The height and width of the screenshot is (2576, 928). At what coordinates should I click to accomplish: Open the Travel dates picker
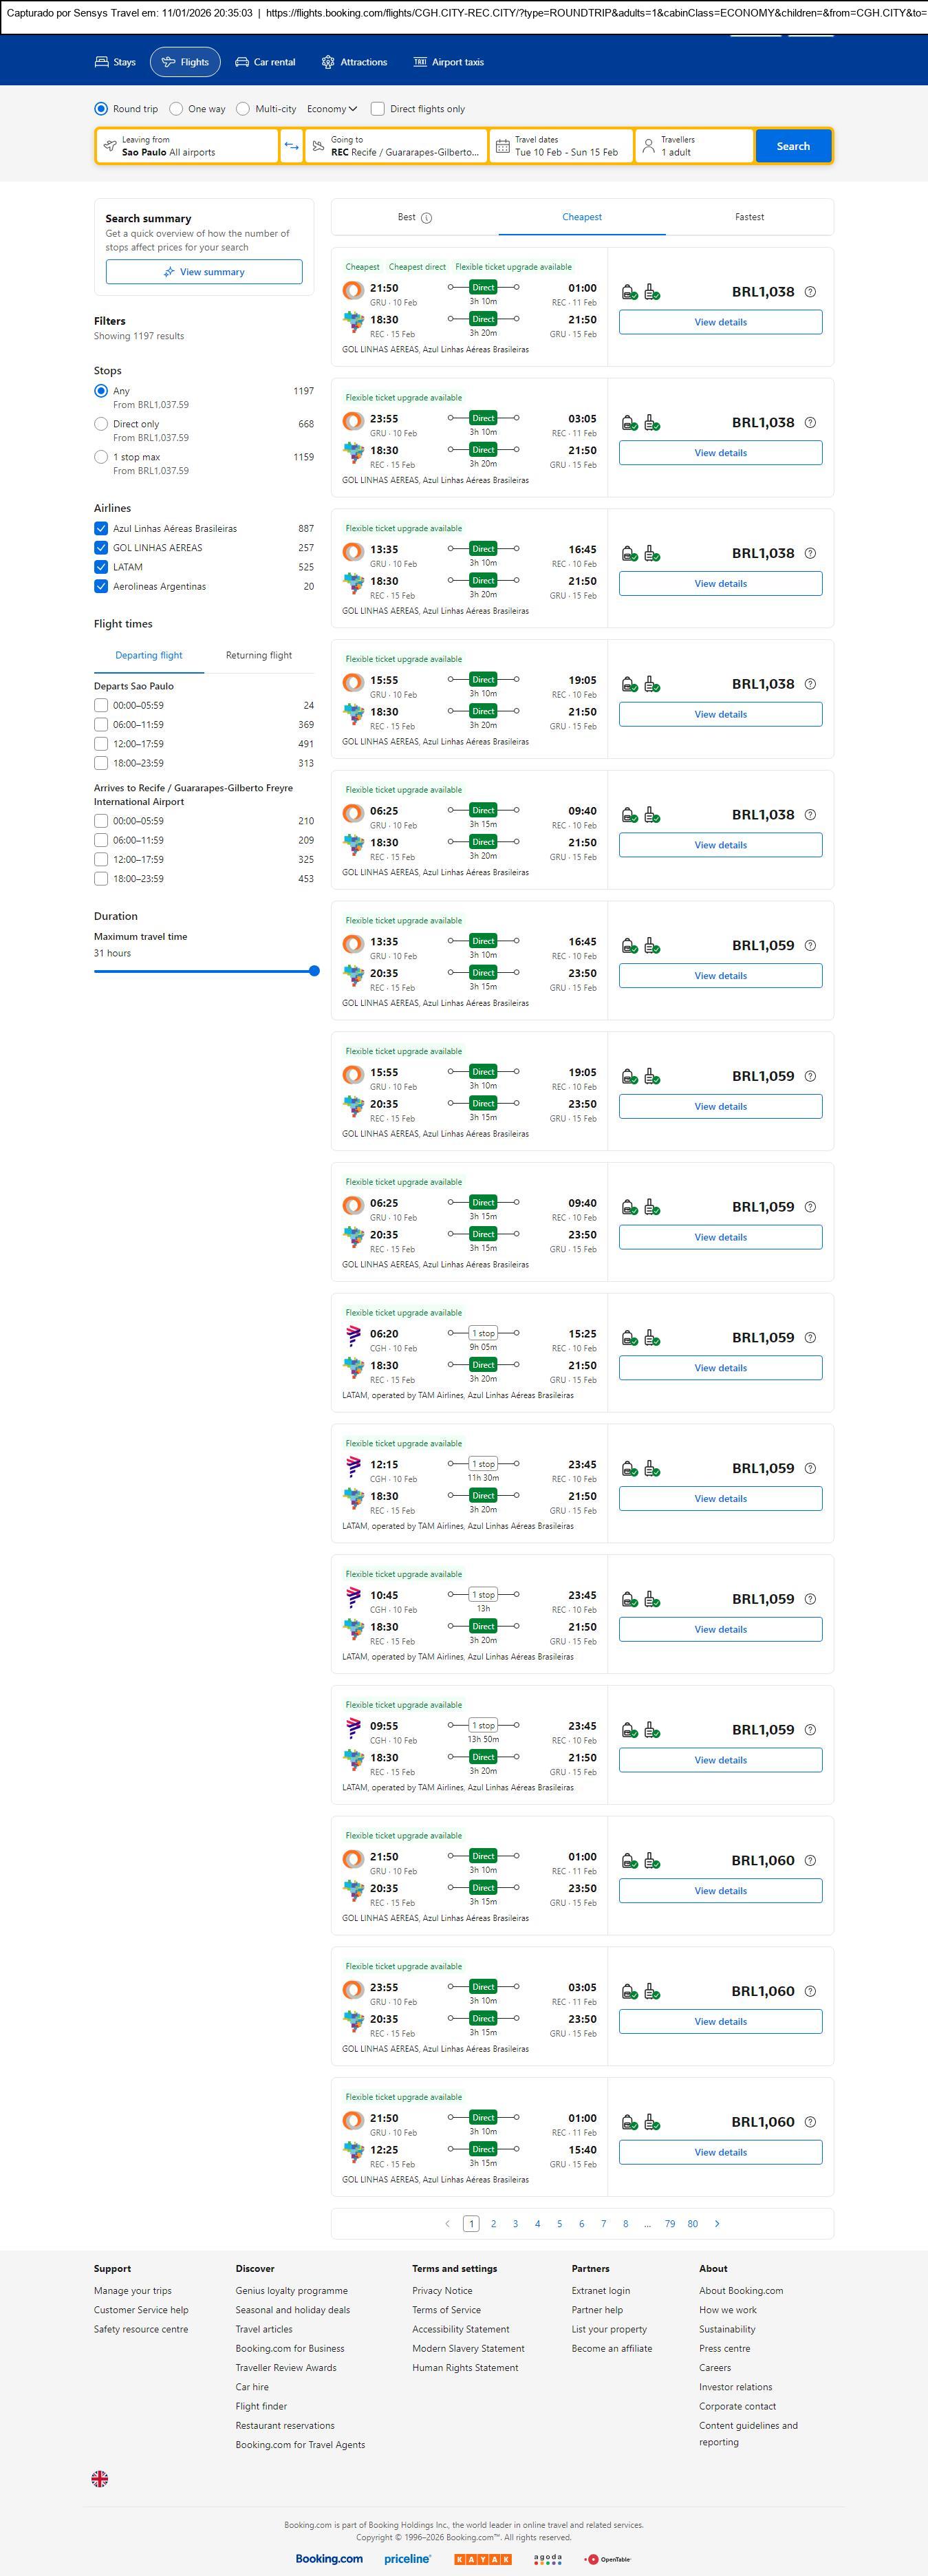click(x=561, y=146)
